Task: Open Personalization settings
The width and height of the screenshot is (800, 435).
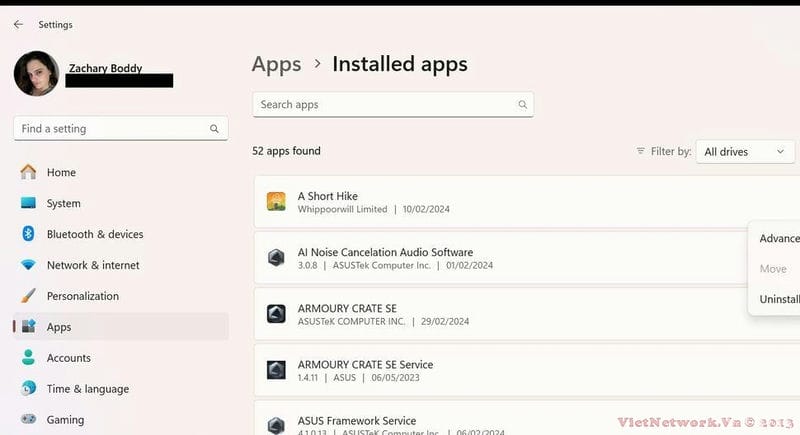Action: click(x=120, y=296)
